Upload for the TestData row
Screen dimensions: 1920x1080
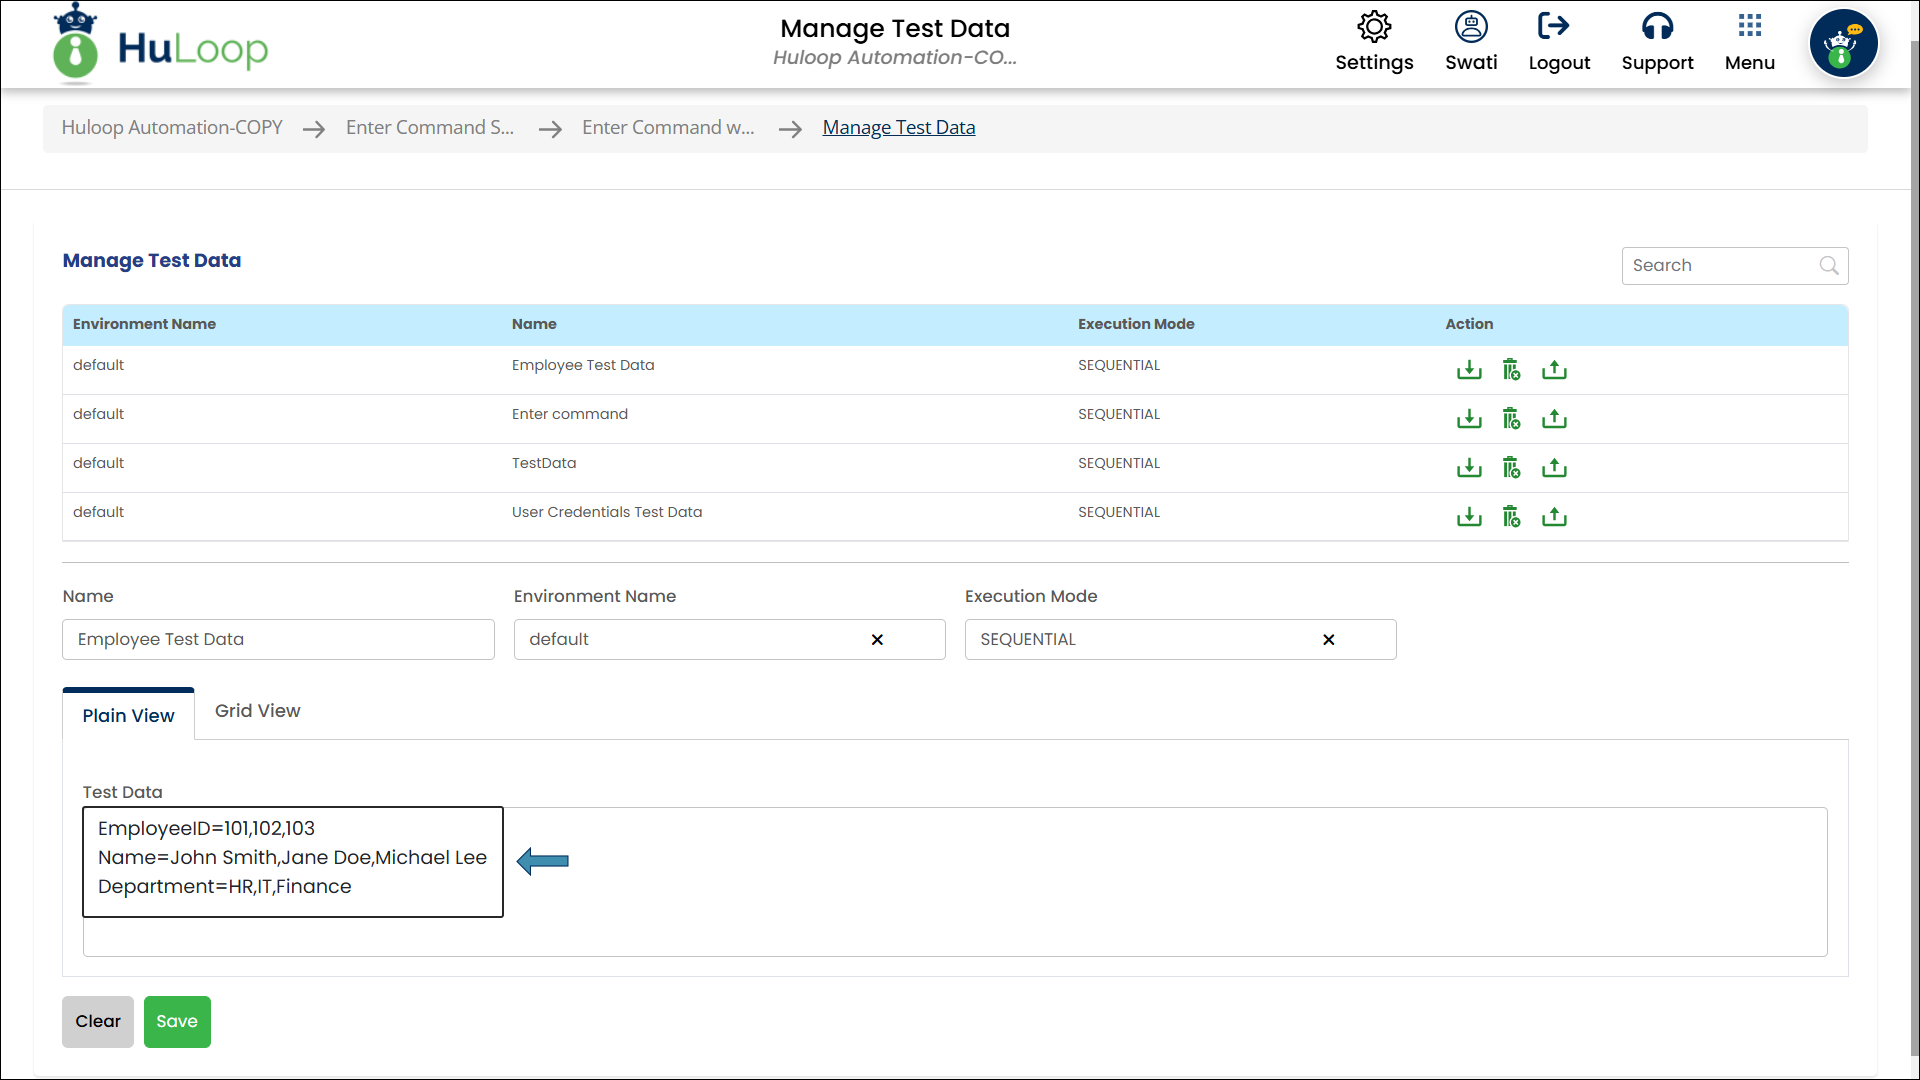pyautogui.click(x=1554, y=468)
